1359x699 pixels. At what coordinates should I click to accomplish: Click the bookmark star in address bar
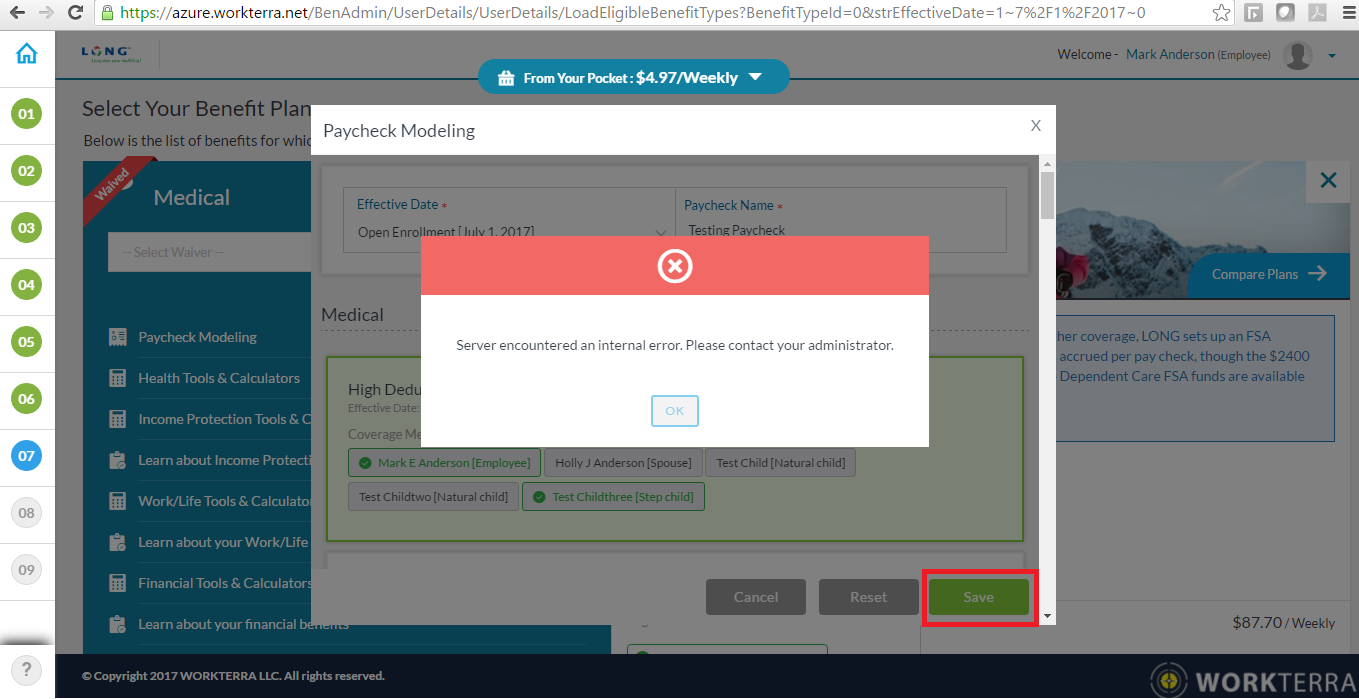(x=1221, y=13)
